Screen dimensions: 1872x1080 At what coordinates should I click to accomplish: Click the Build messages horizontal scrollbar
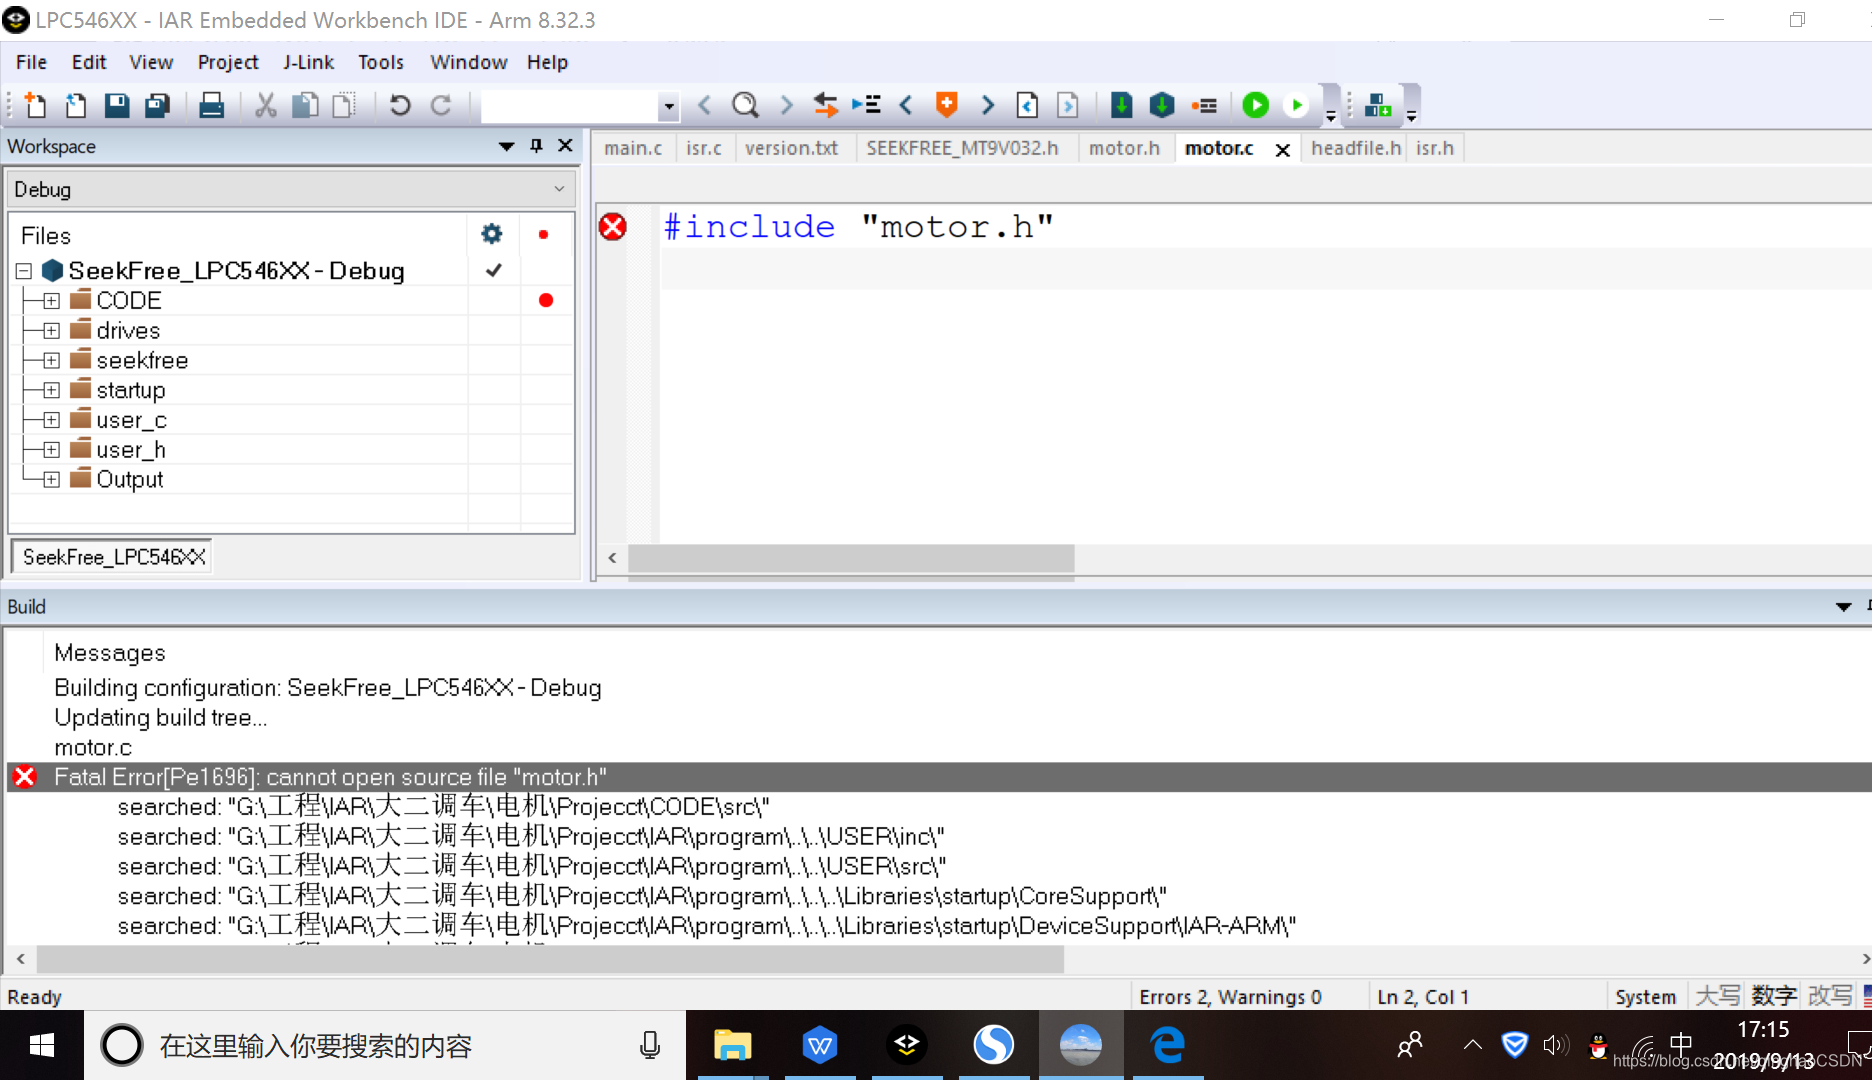550,959
